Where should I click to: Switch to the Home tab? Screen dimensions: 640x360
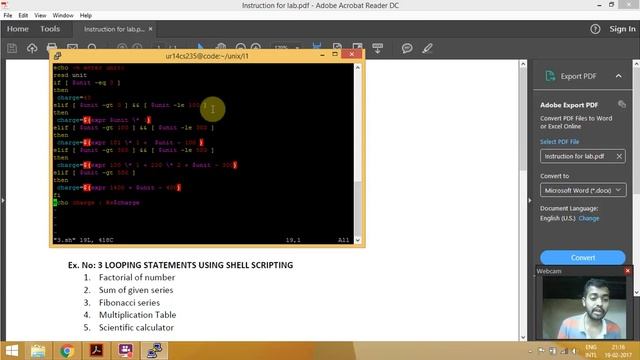[x=18, y=29]
